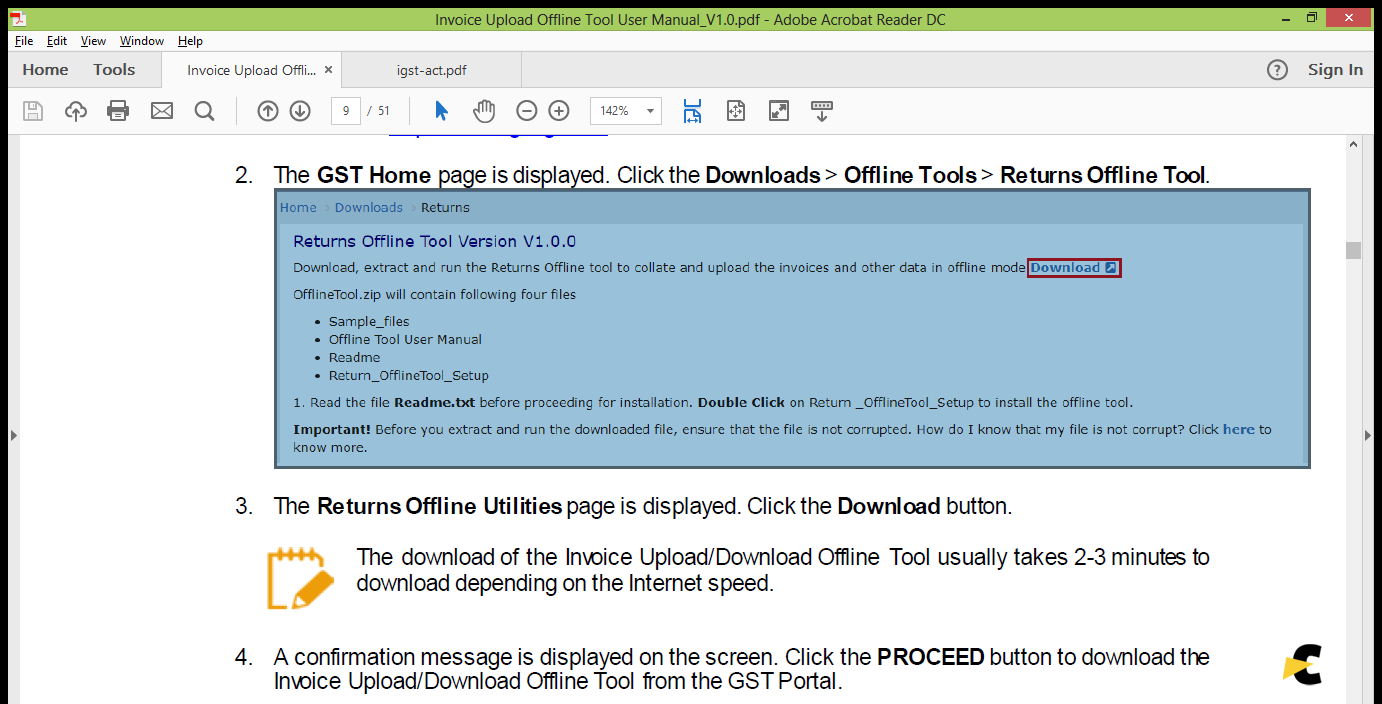The image size is (1382, 704).
Task: Click the 'Offline Tool User Manual' list item
Action: tap(405, 340)
